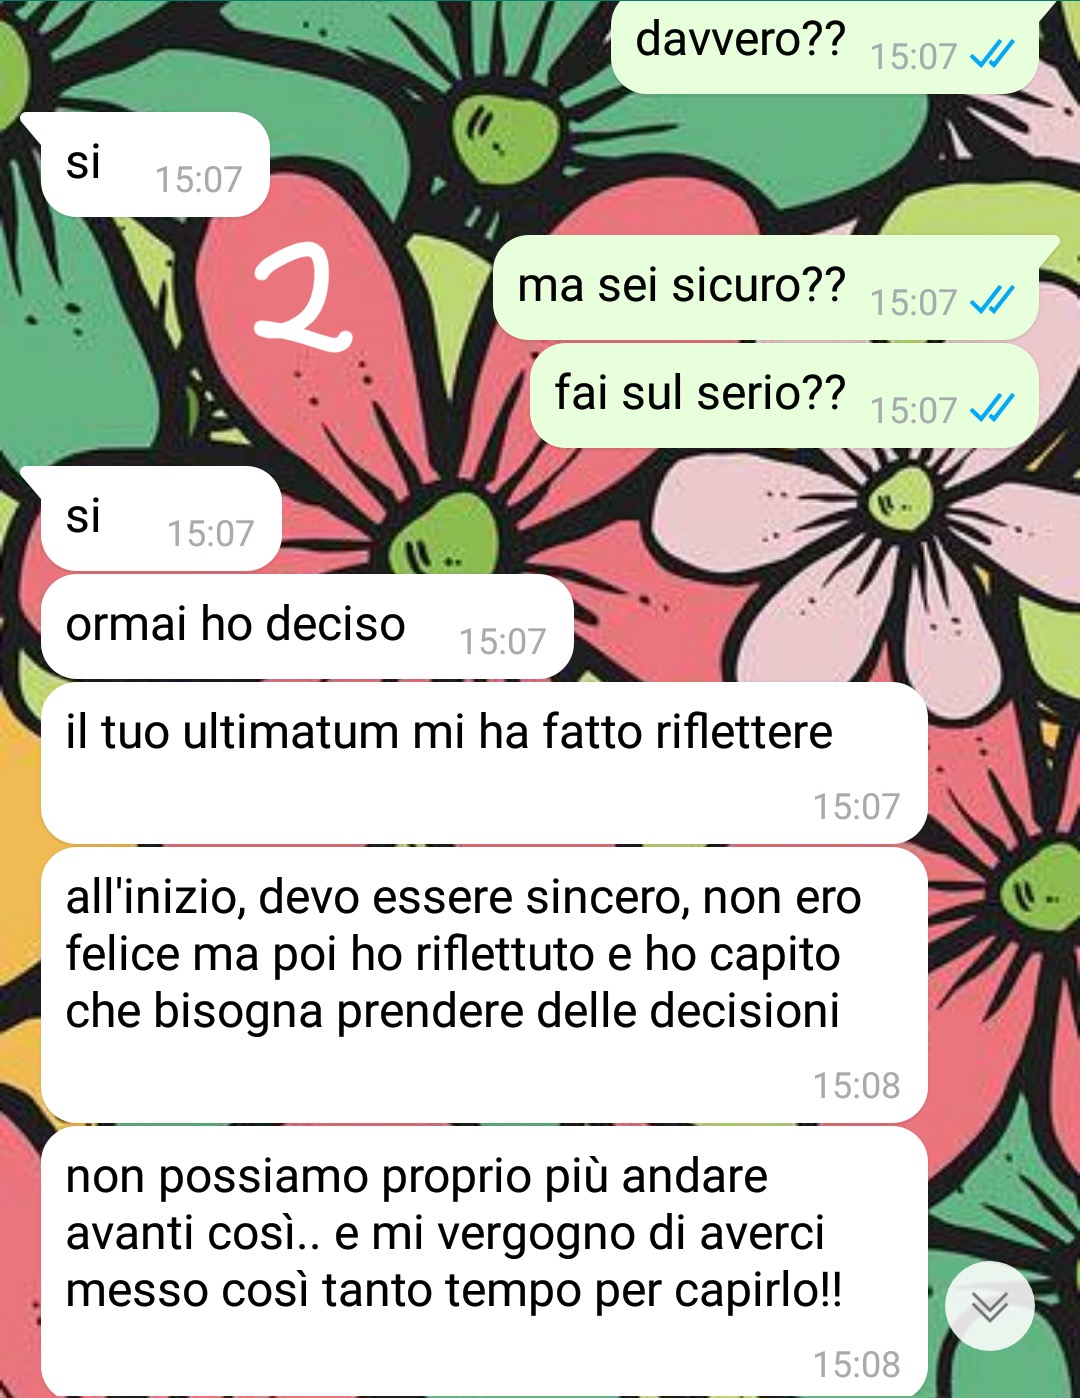
Task: Tap the 15:07 timestamp beside 'davvero??'
Action: (x=913, y=56)
